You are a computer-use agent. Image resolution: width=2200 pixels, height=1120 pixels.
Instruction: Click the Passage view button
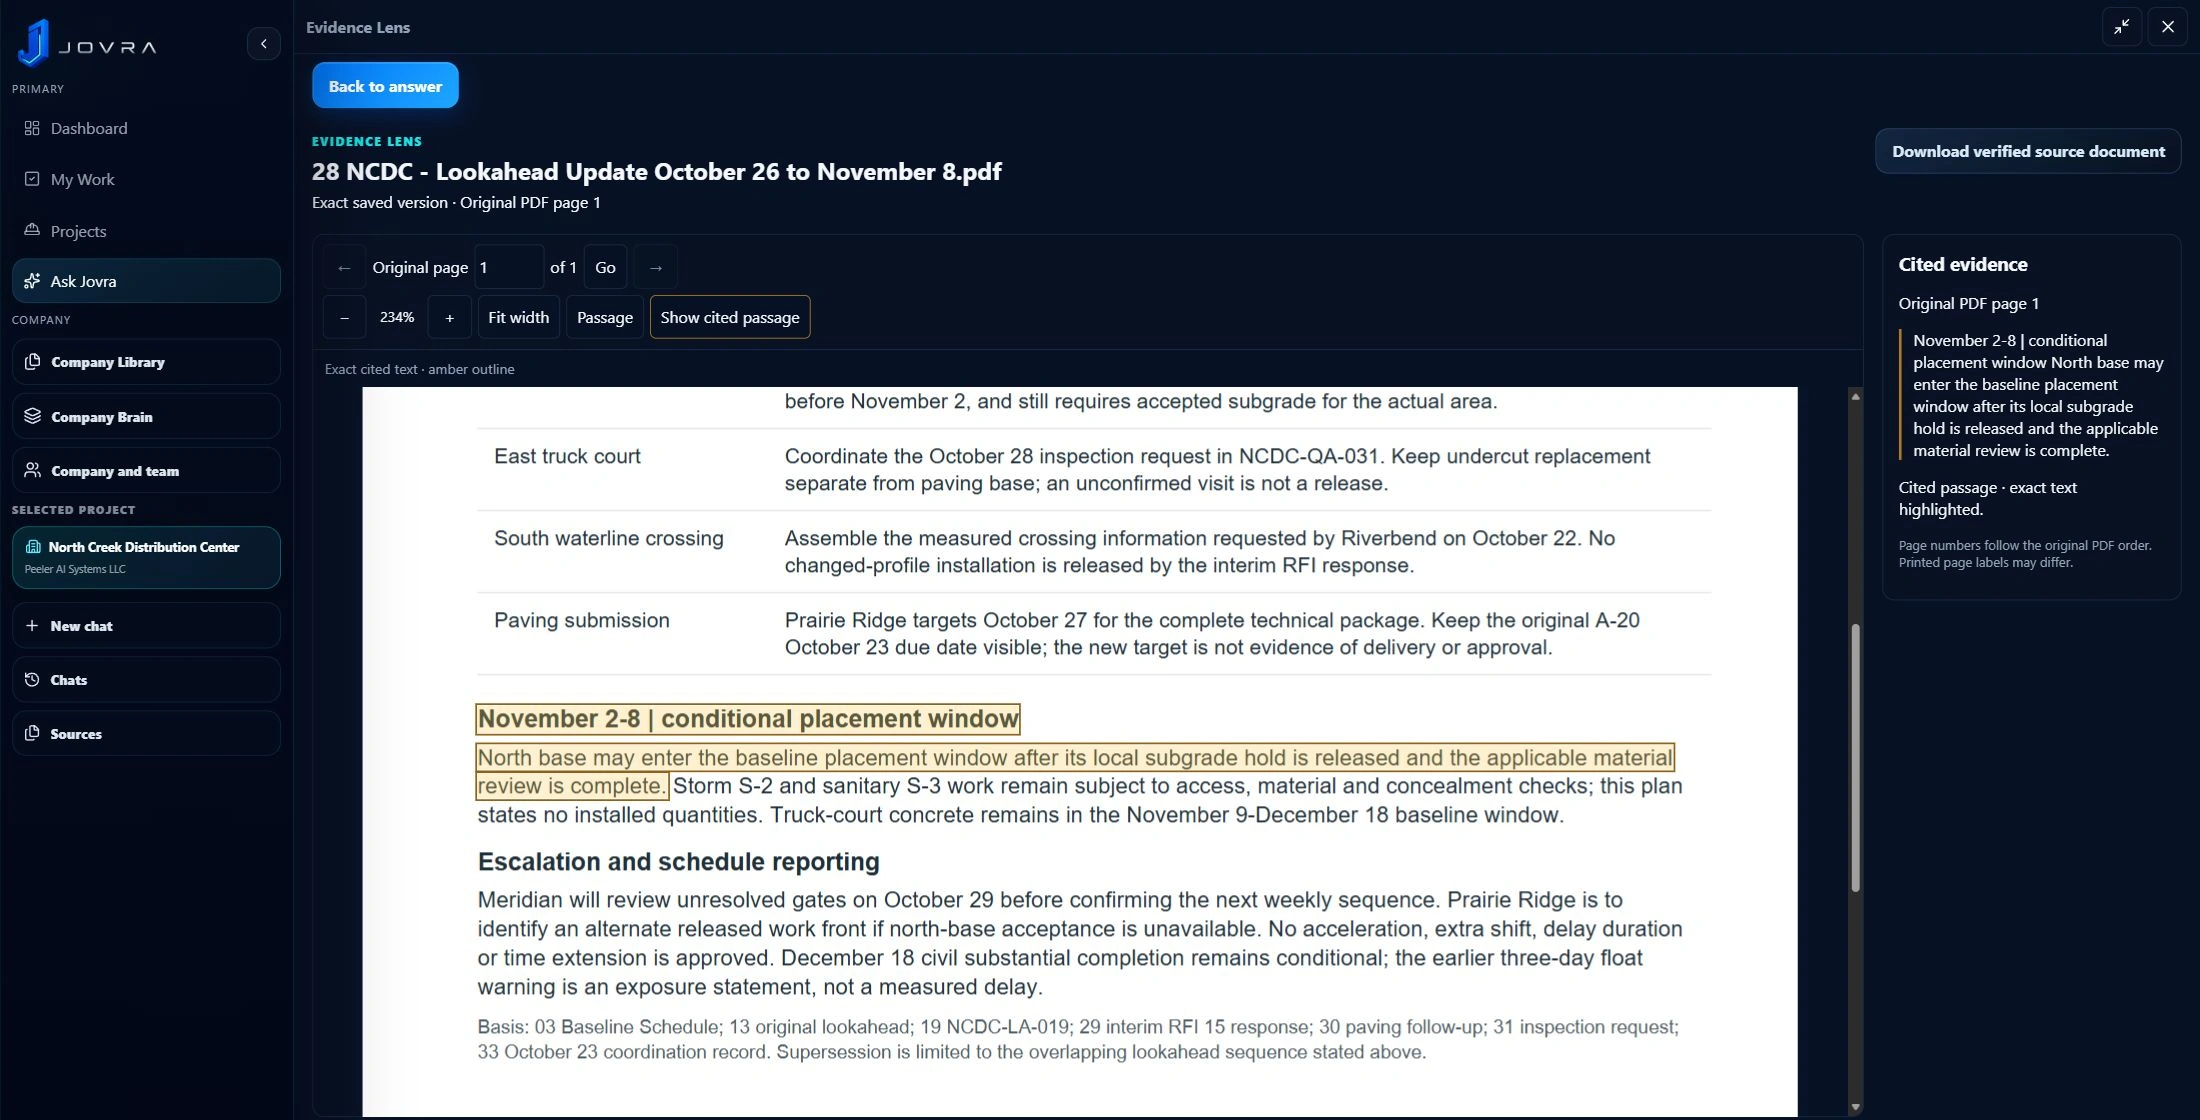coord(605,317)
